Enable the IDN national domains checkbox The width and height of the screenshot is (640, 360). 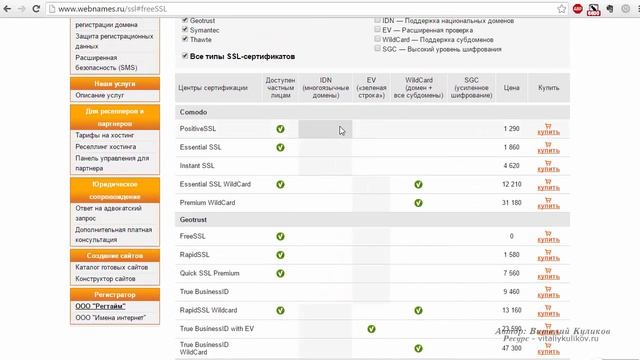tap(378, 20)
